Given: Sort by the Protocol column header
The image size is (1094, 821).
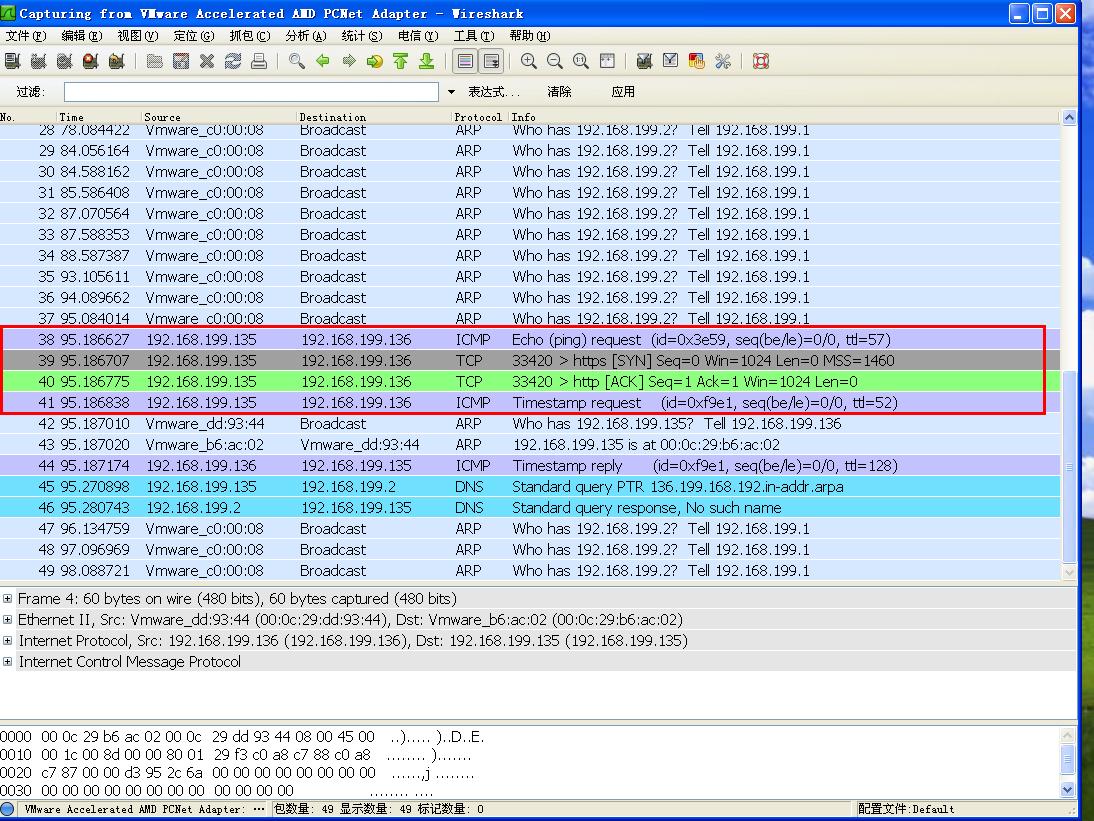Looking at the screenshot, I should [x=479, y=117].
